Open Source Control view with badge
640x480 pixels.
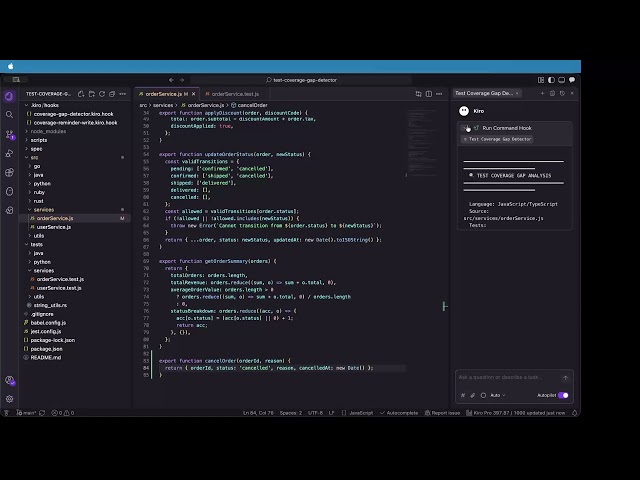(9, 134)
